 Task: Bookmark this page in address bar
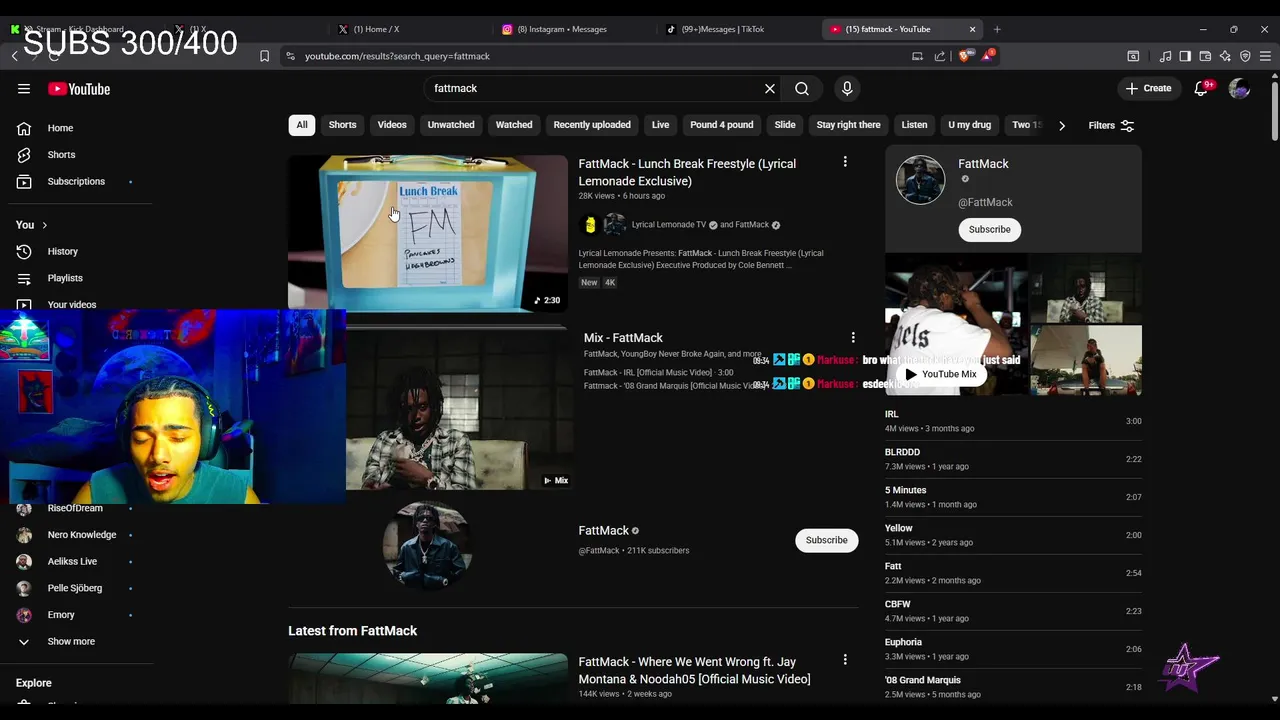264,56
